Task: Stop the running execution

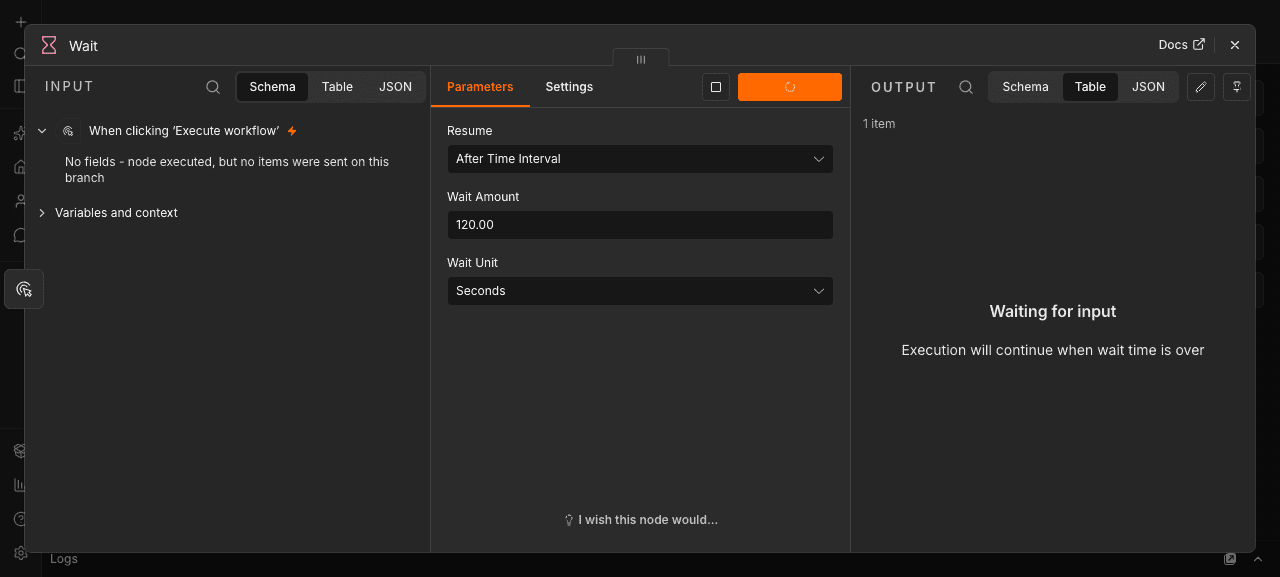Action: point(716,87)
